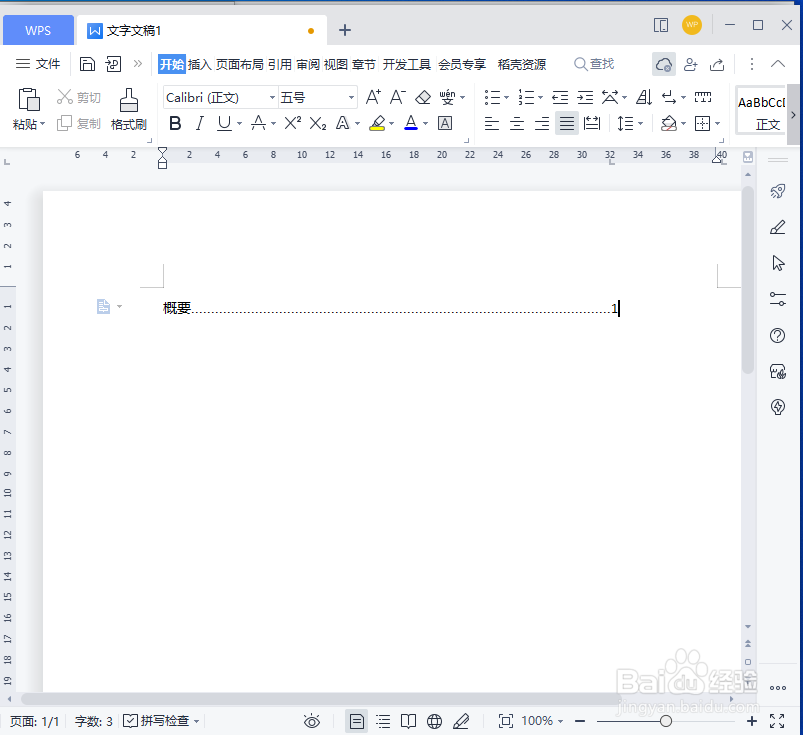Toggle bold formatting
803x735 pixels.
pyautogui.click(x=175, y=123)
